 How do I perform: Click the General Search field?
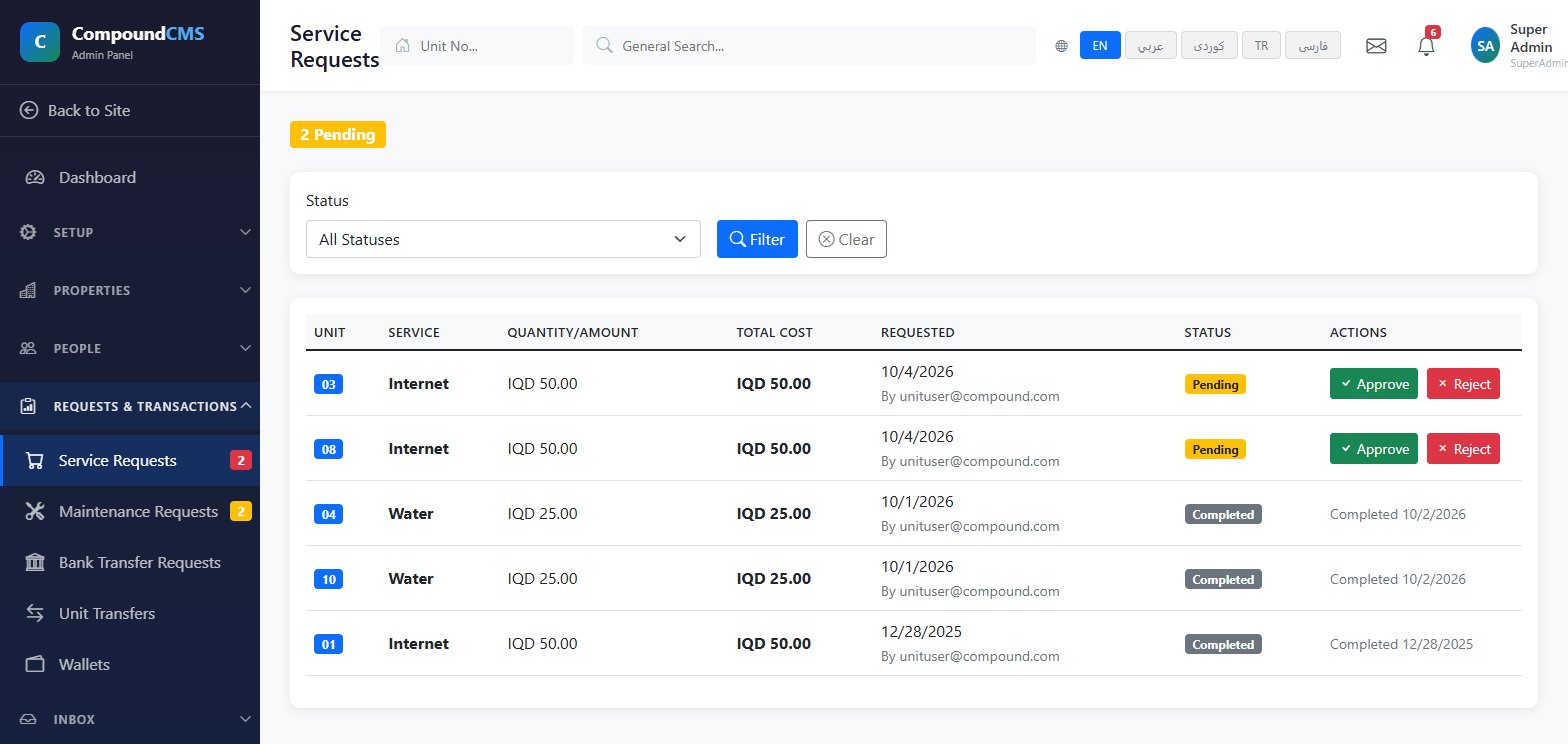pos(809,46)
